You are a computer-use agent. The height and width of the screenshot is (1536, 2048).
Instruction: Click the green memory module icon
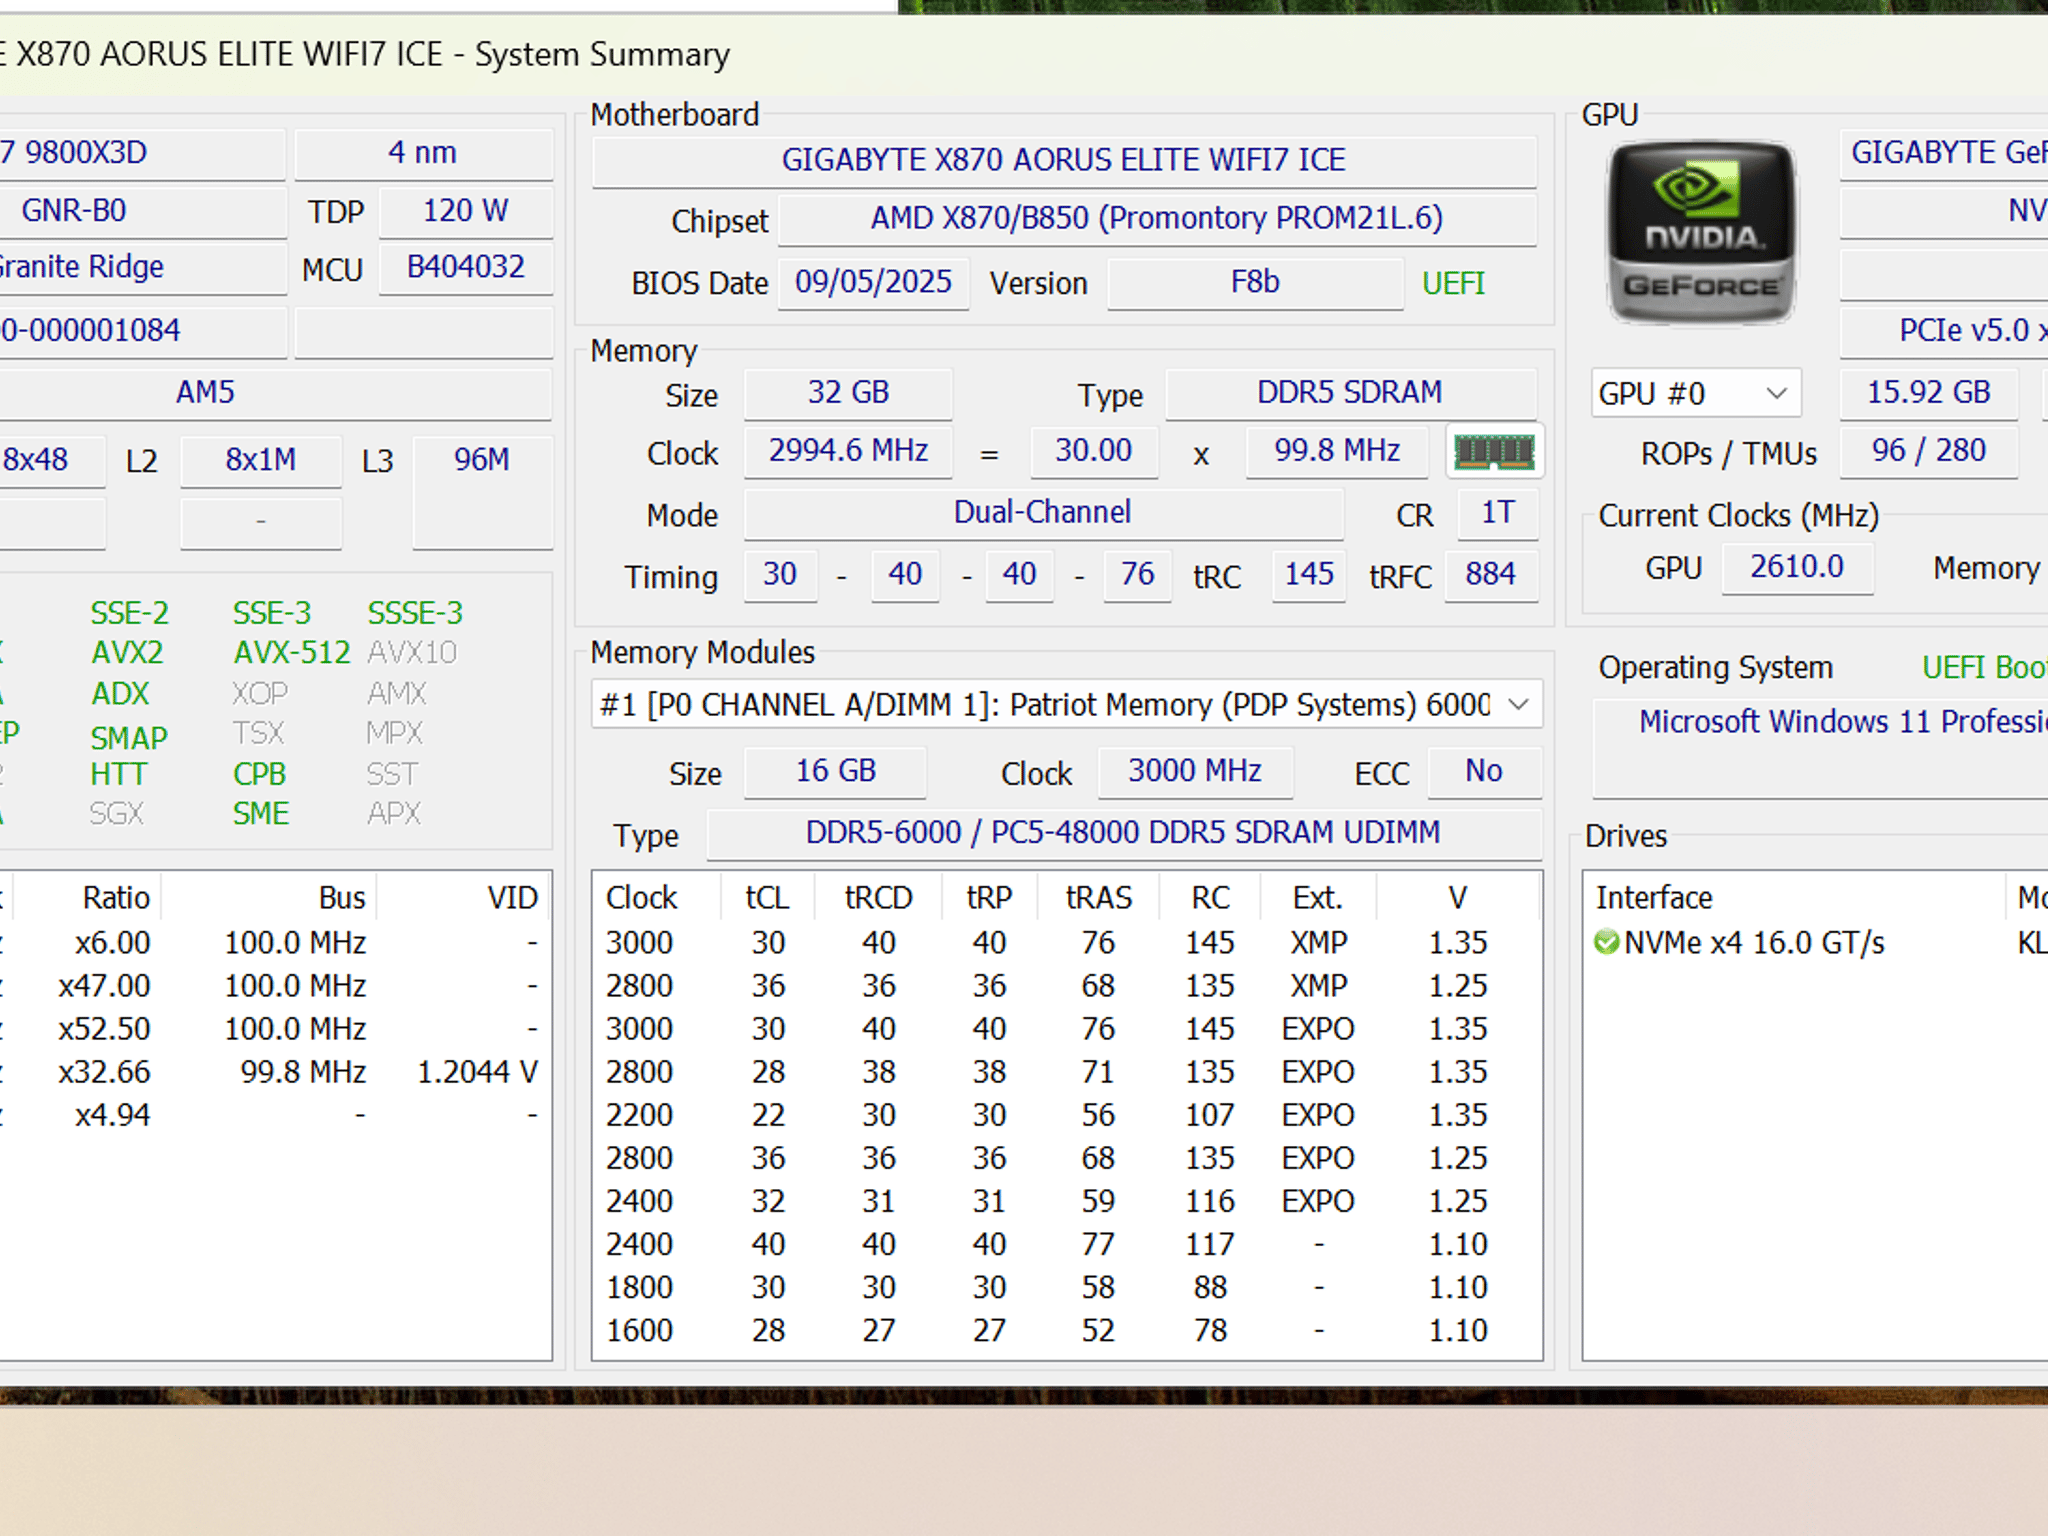coord(1493,452)
